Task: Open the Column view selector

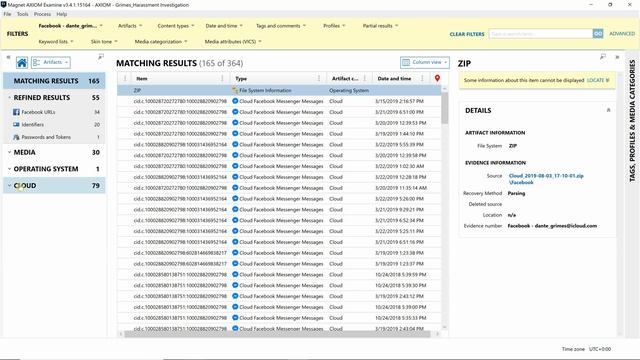Action: 425,62
